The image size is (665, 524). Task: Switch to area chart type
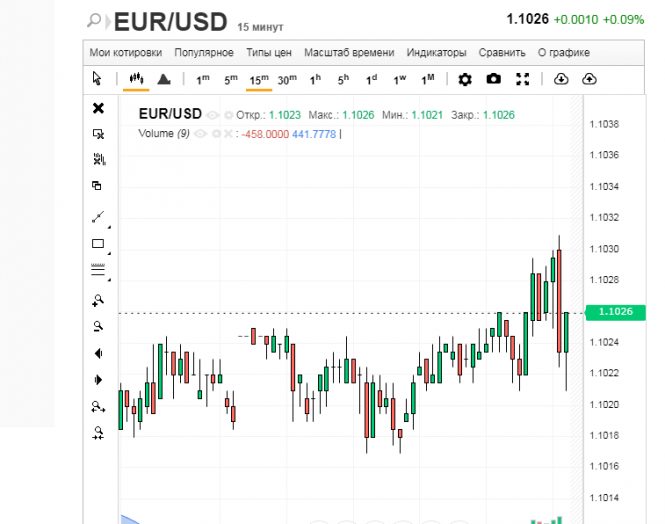pyautogui.click(x=164, y=79)
